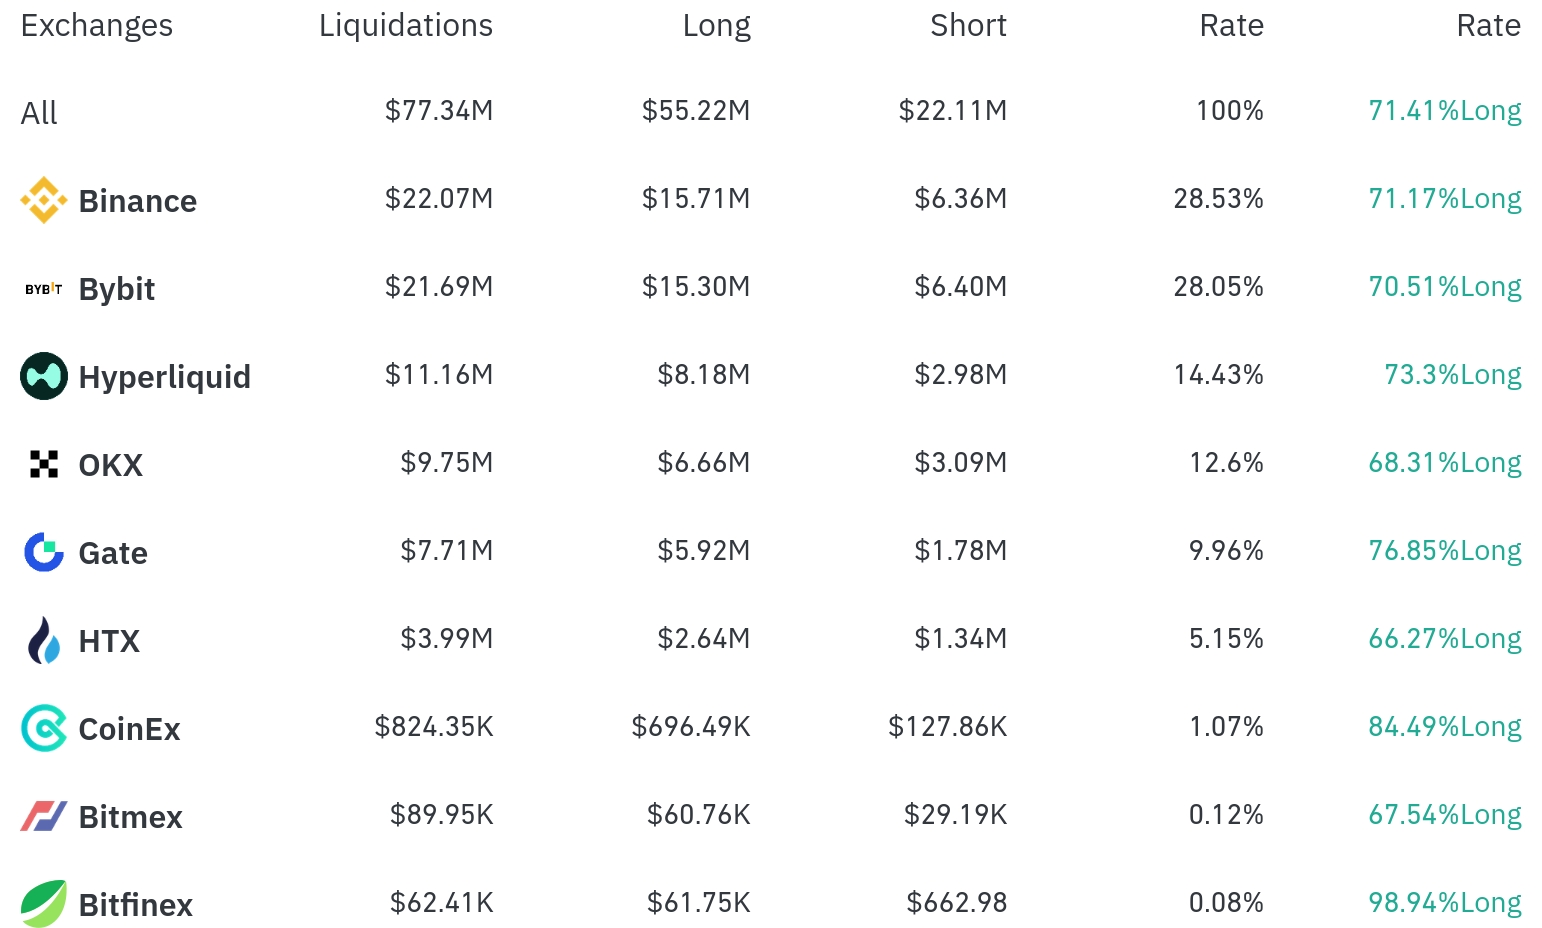This screenshot has height=928, width=1542.
Task: Open the Hyperliquid exchange name link
Action: (165, 377)
